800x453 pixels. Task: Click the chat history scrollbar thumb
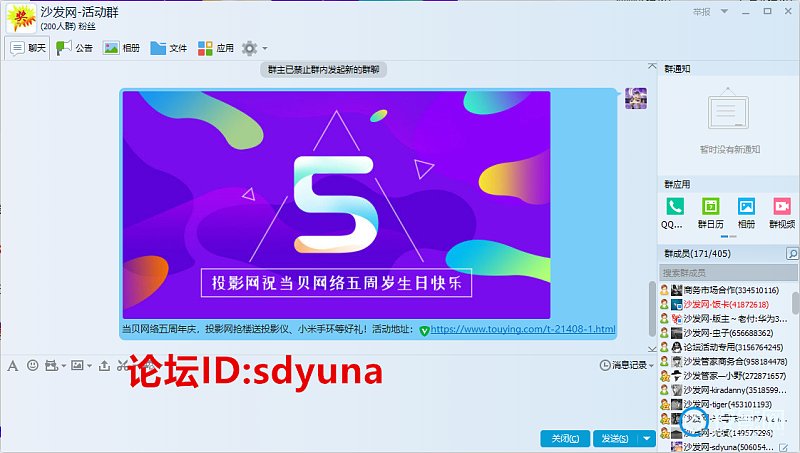coord(652,309)
